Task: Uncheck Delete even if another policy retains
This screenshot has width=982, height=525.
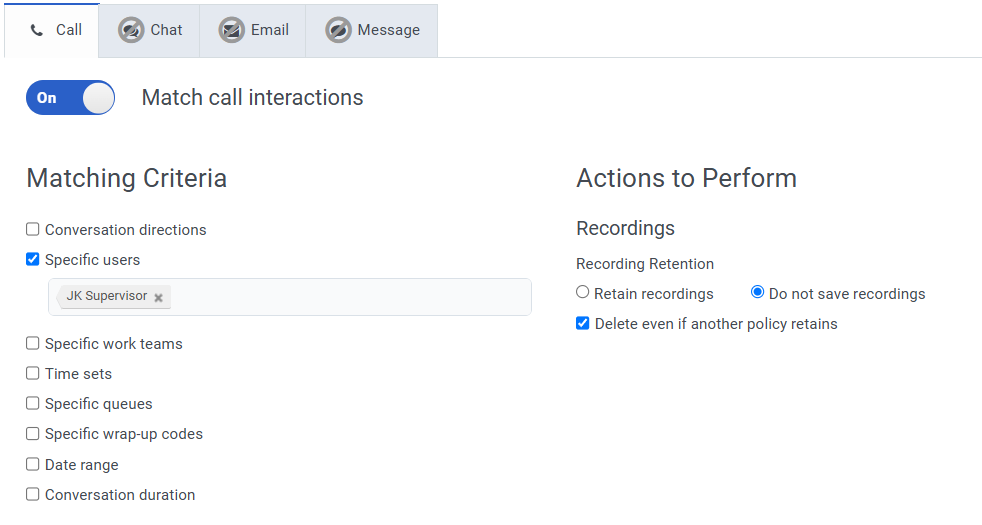Action: (x=583, y=324)
